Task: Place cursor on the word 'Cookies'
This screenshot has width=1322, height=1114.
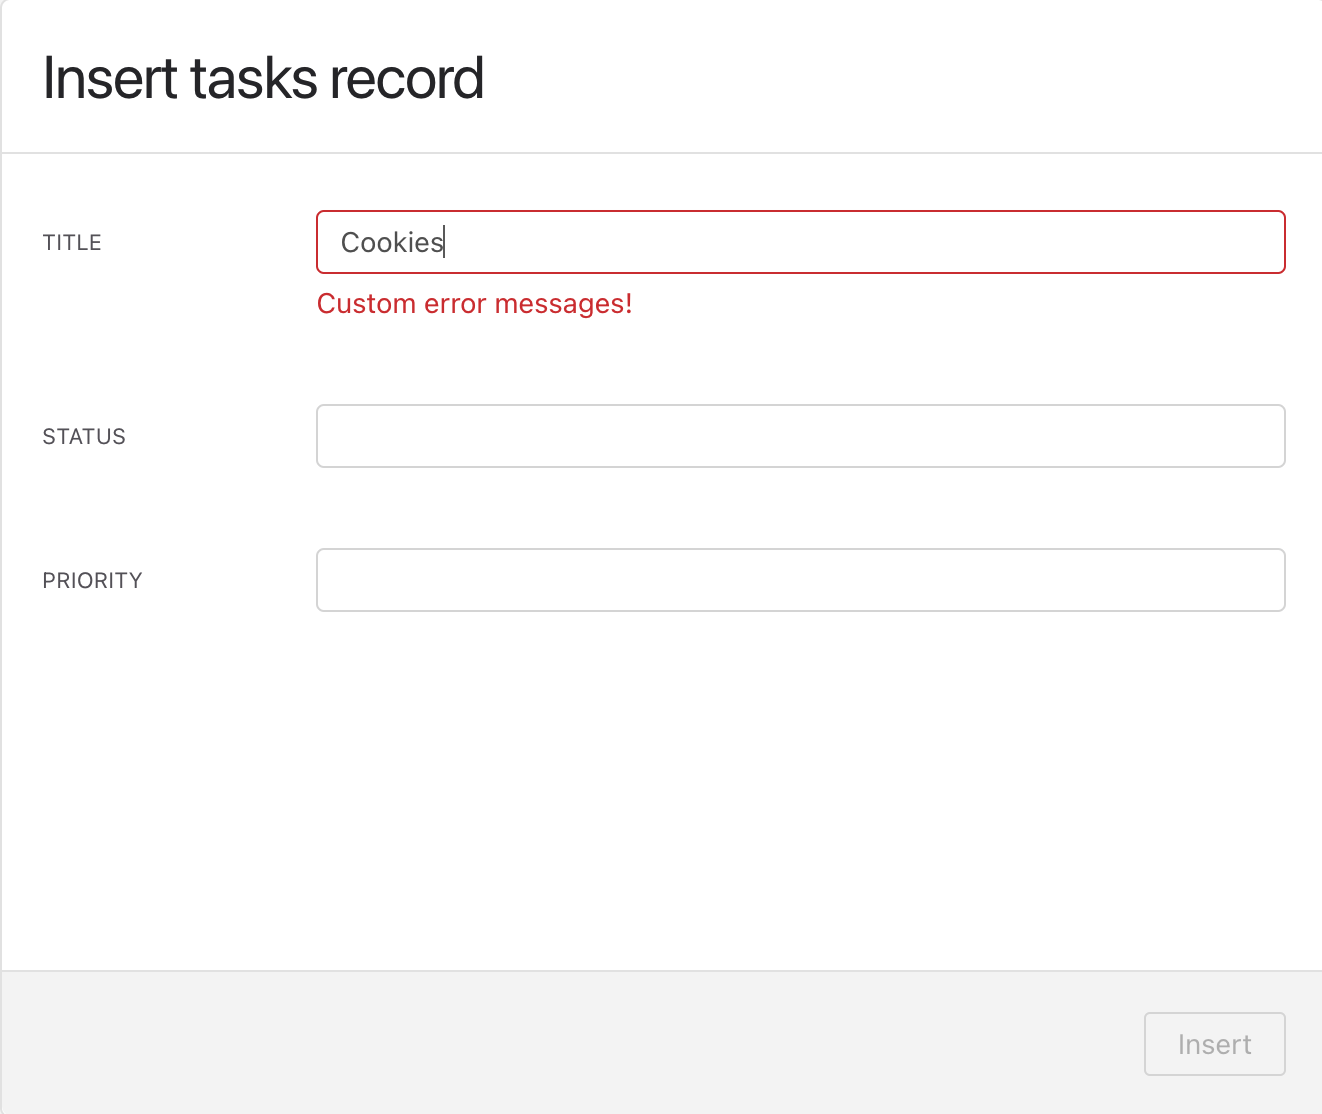Action: click(392, 242)
